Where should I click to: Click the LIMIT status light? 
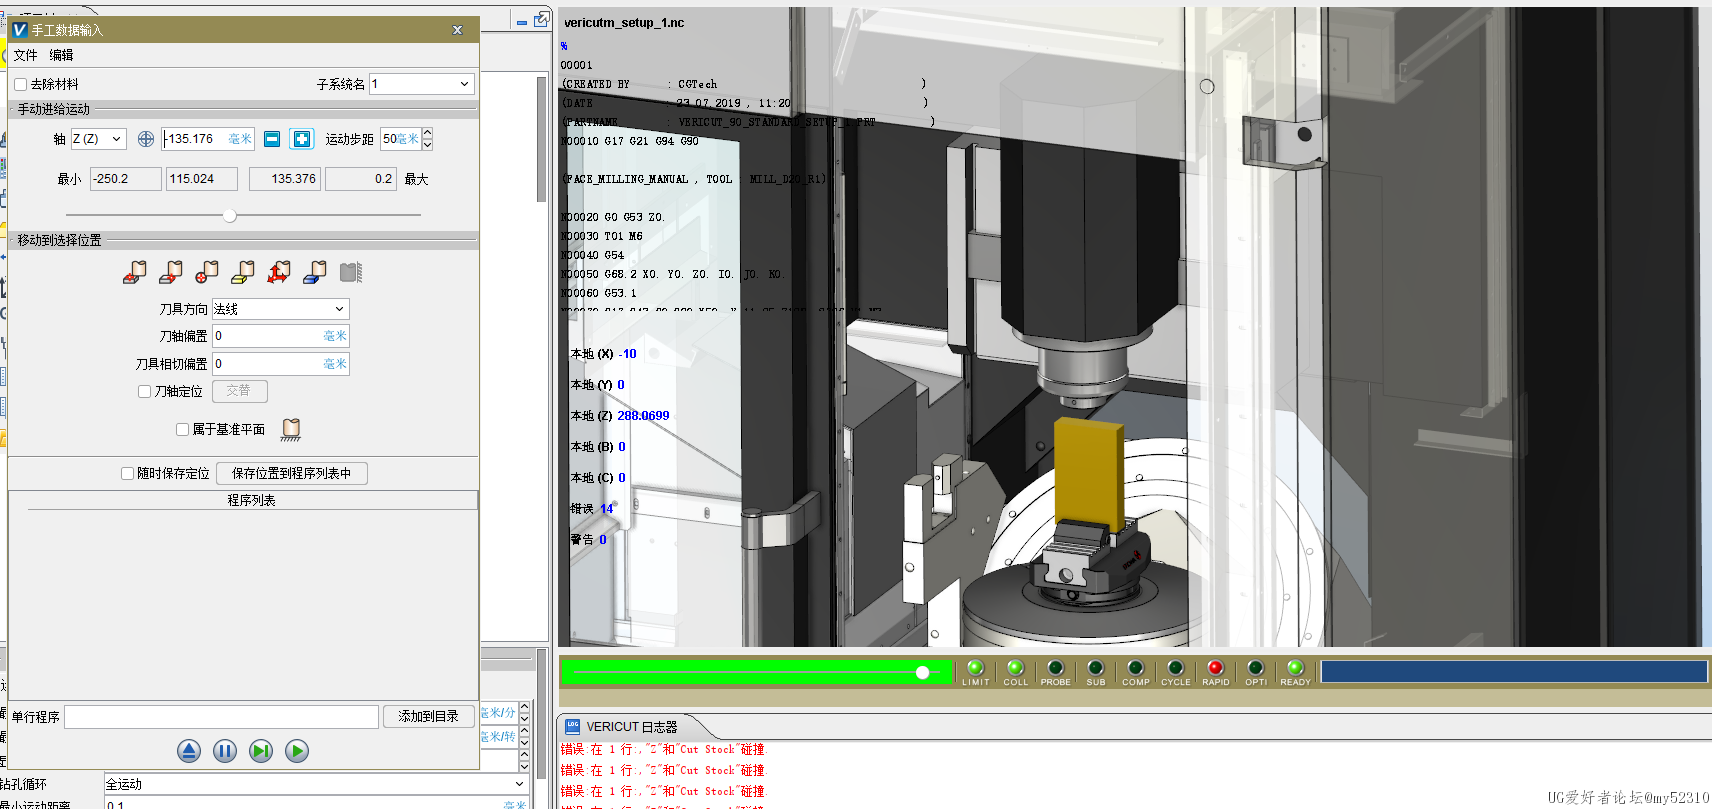tap(976, 668)
